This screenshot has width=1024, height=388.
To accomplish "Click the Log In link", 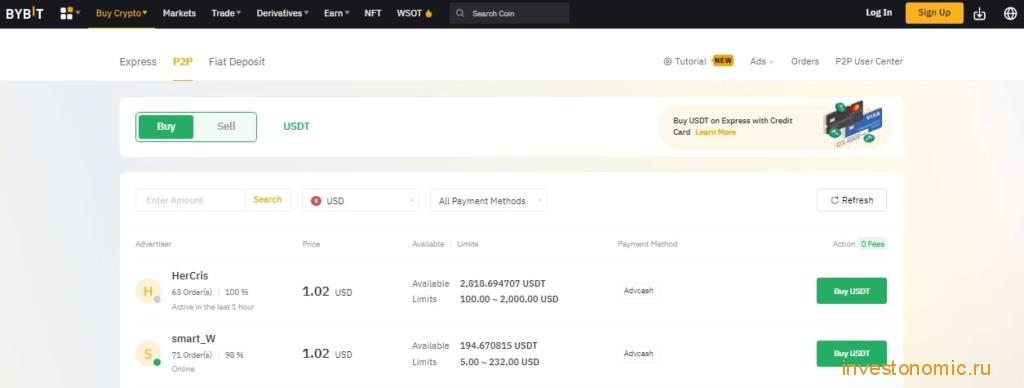I will [878, 12].
